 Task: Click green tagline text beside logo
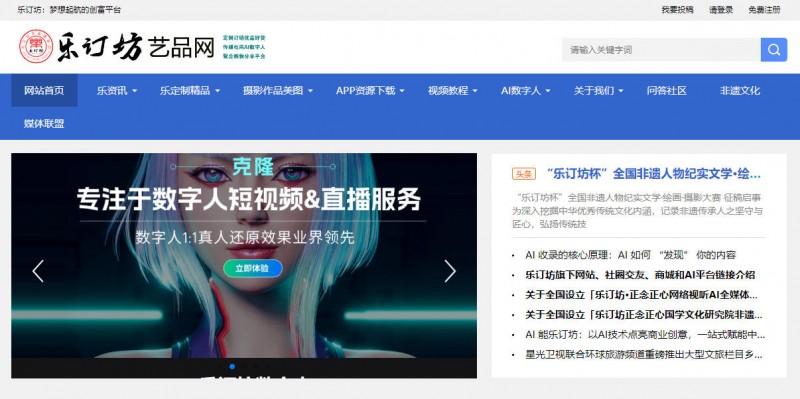tap(244, 47)
